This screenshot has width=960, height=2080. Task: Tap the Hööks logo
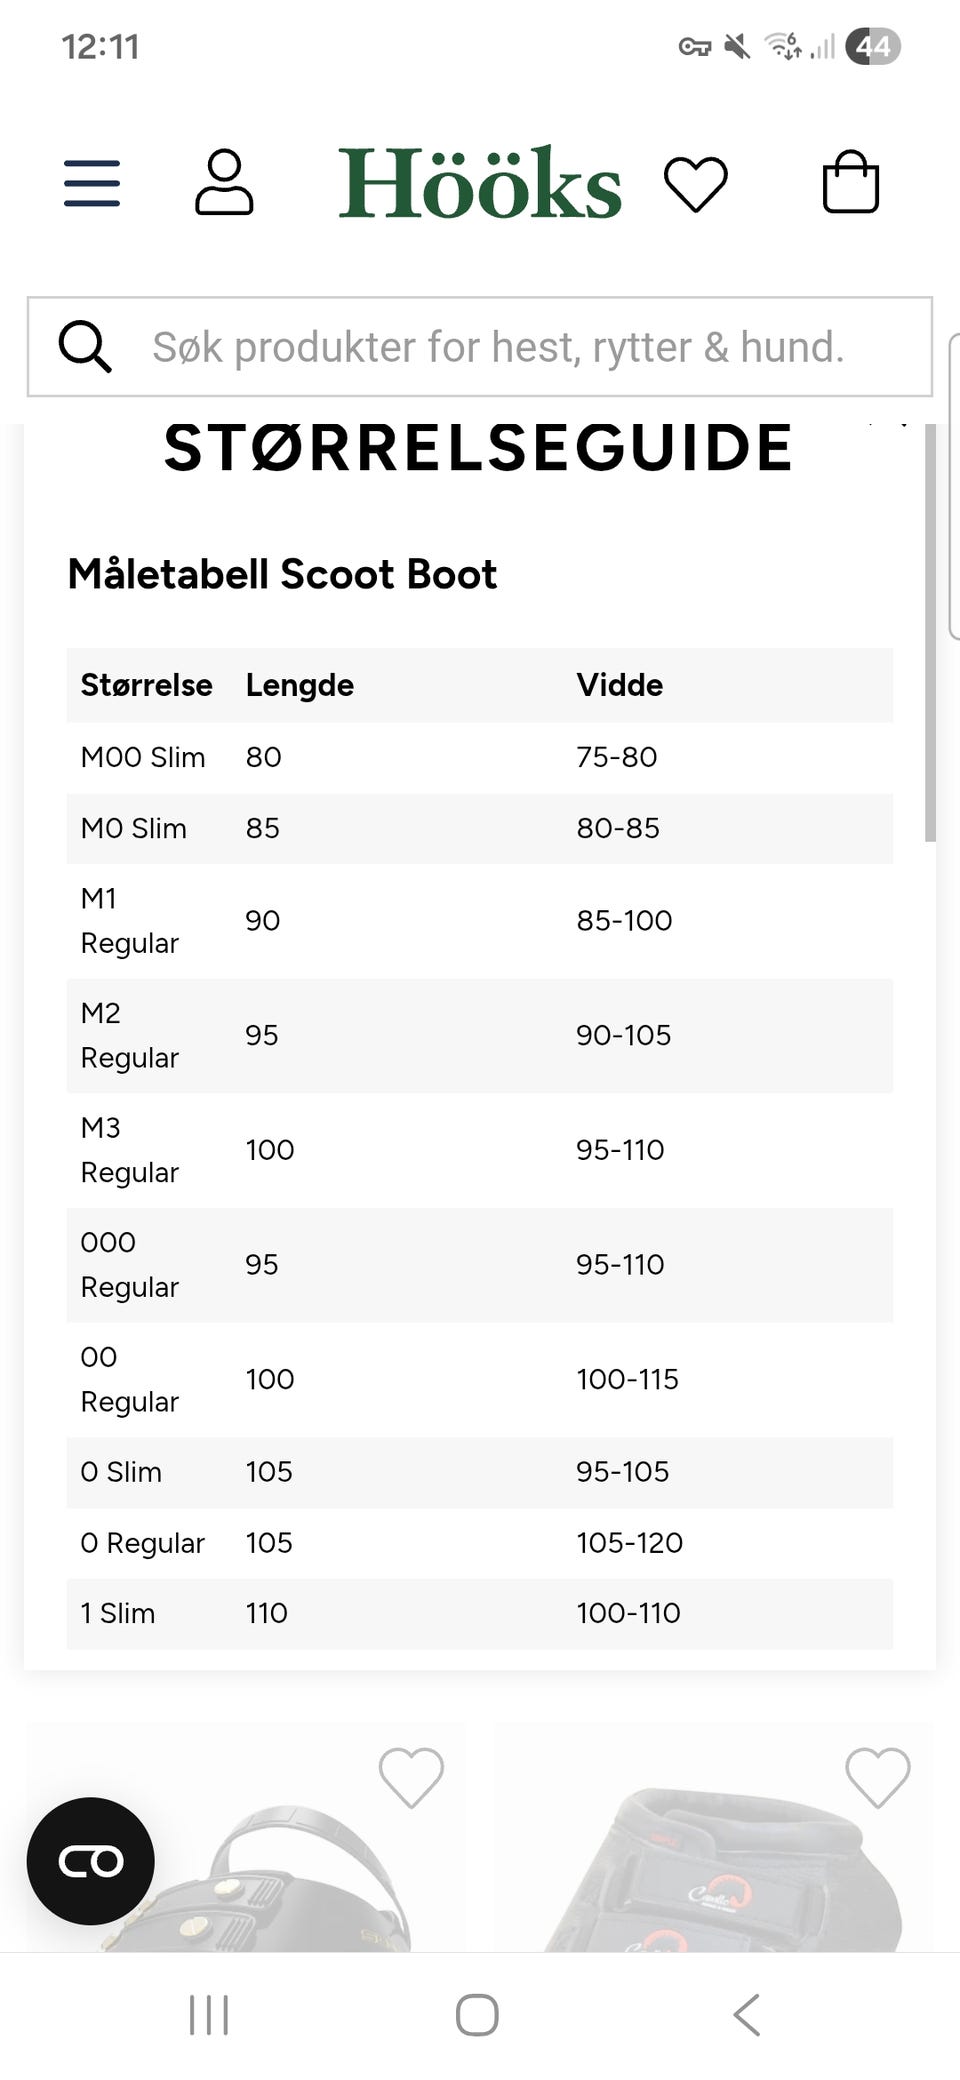tap(480, 182)
